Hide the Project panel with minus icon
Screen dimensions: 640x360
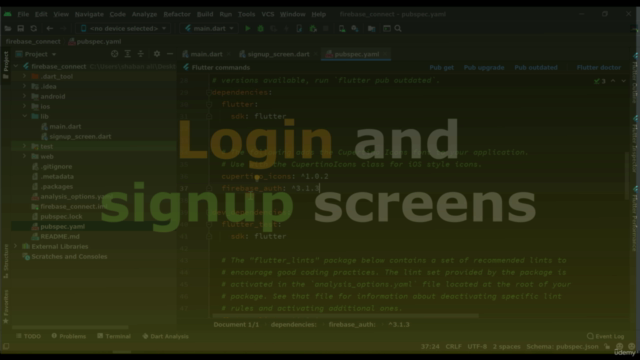tap(170, 54)
